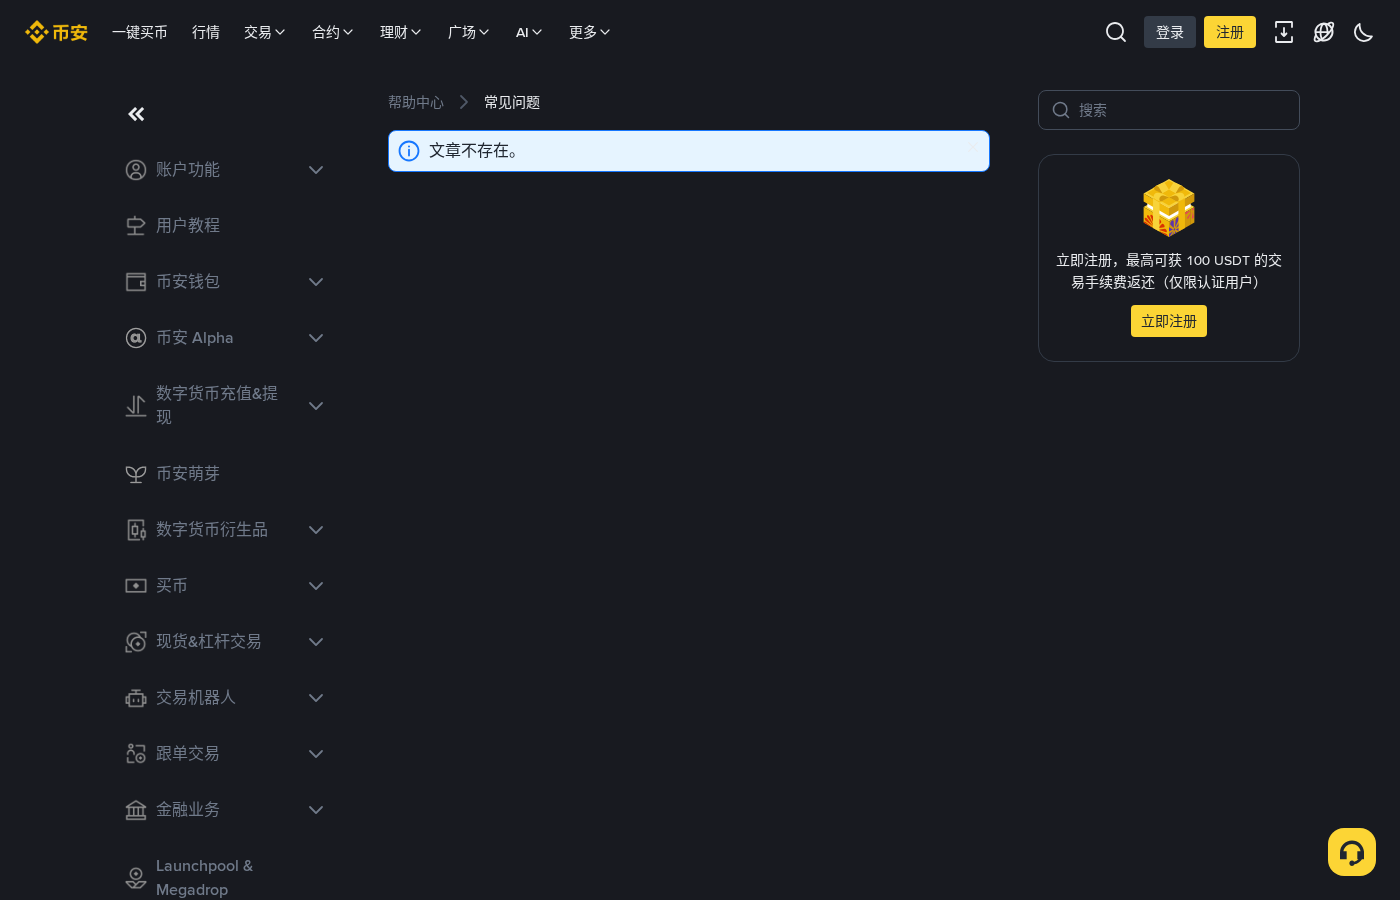
Task: Open the 广场 menu in the header
Action: click(469, 32)
